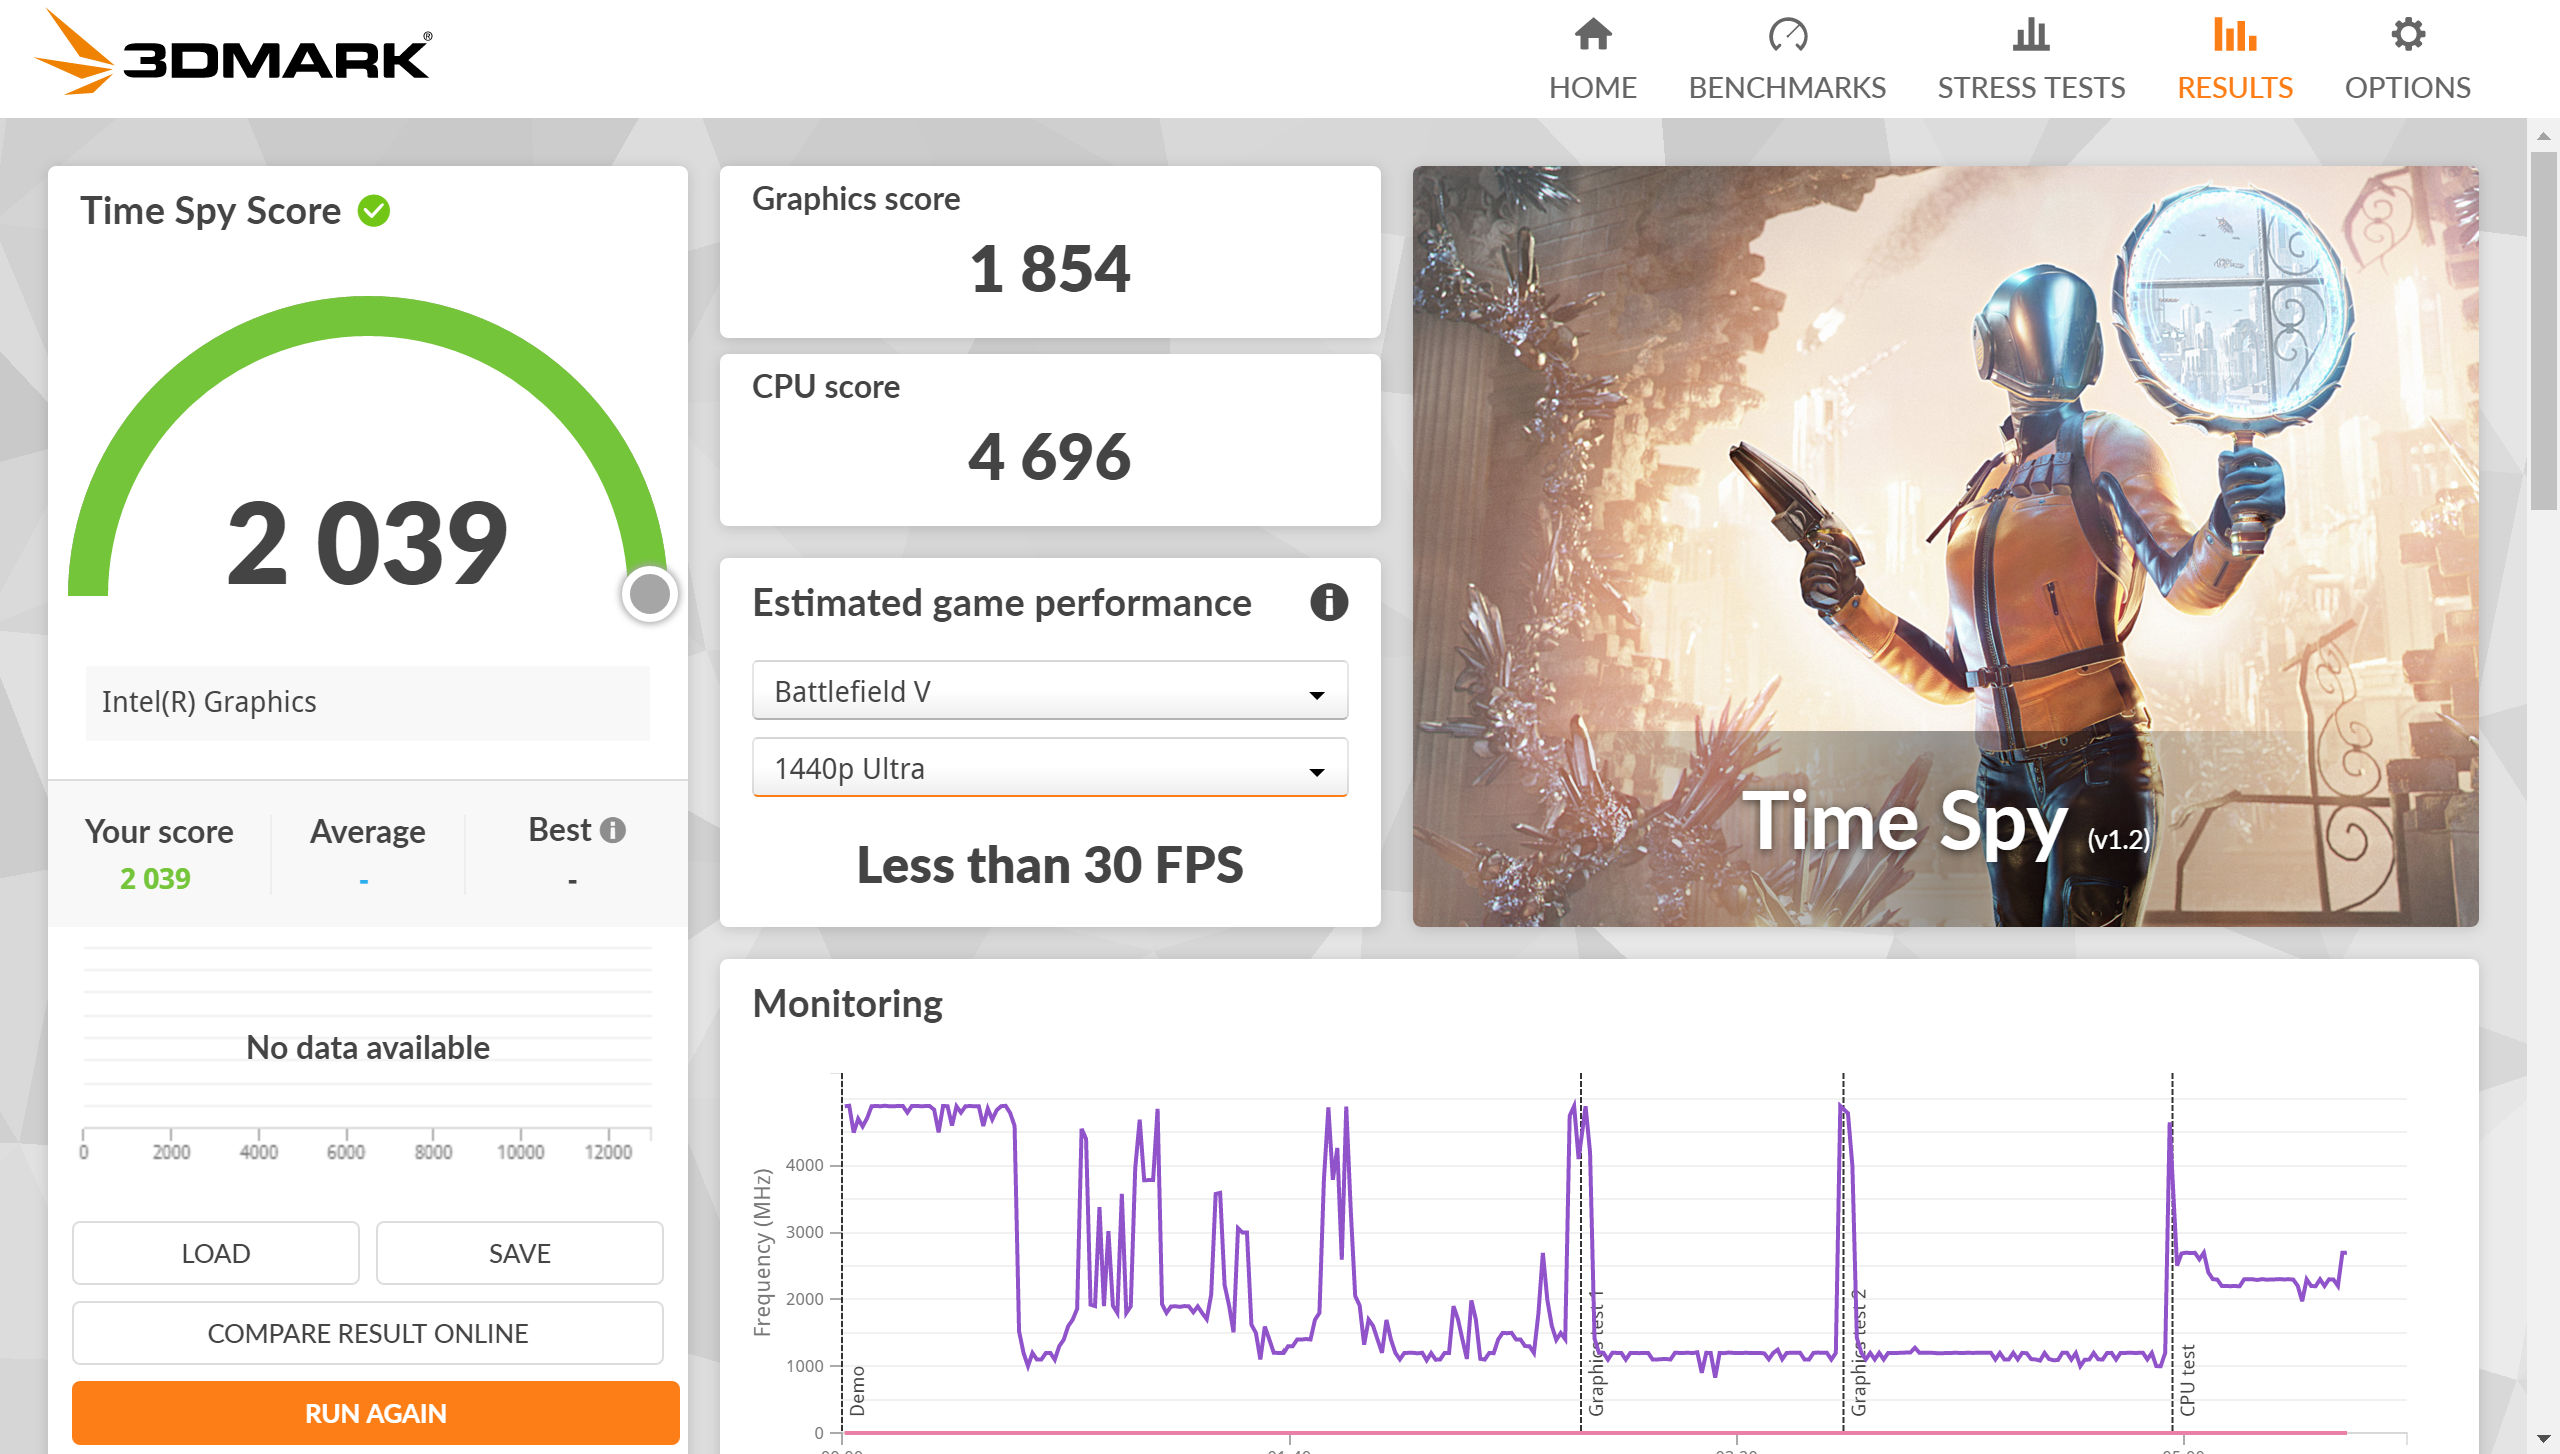Click the green 'Your score' value 2 039

(155, 878)
